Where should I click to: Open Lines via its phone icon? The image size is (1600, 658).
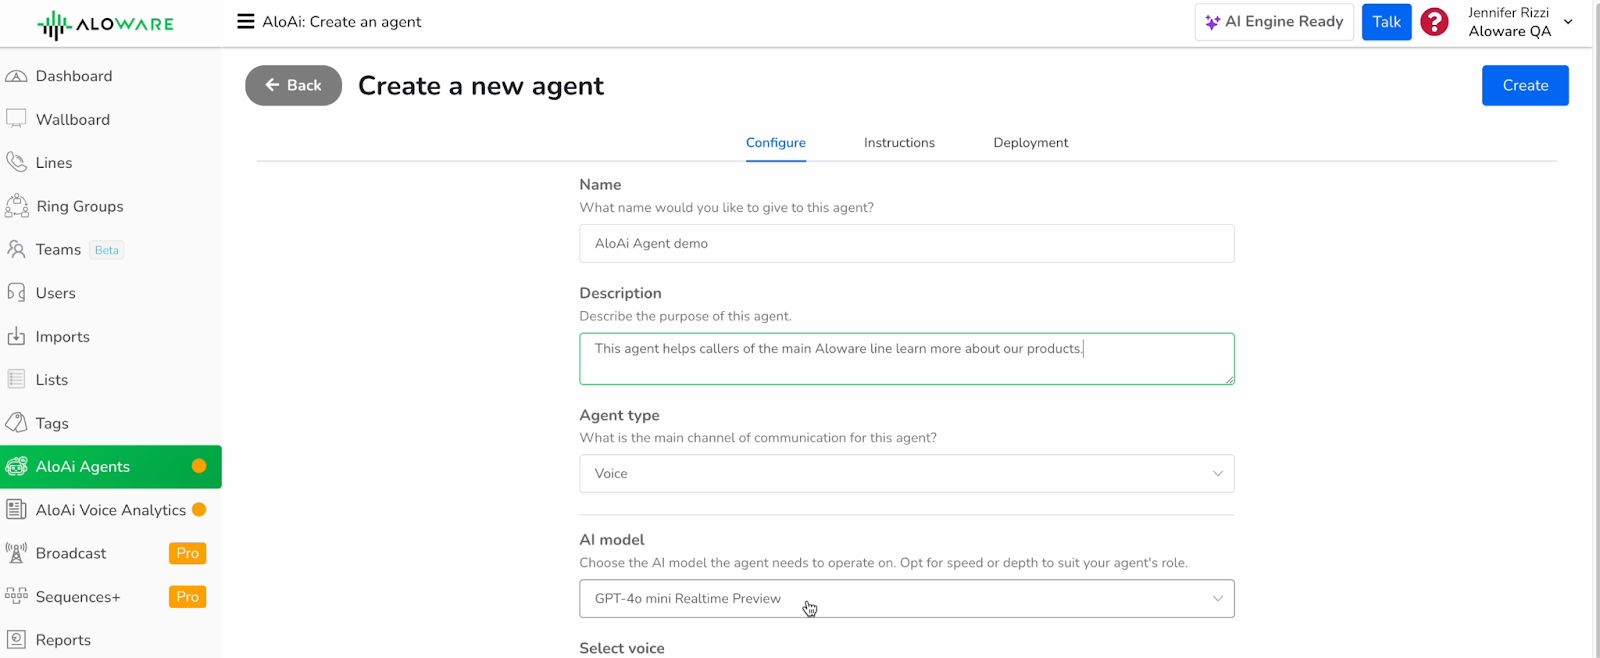pyautogui.click(x=16, y=162)
